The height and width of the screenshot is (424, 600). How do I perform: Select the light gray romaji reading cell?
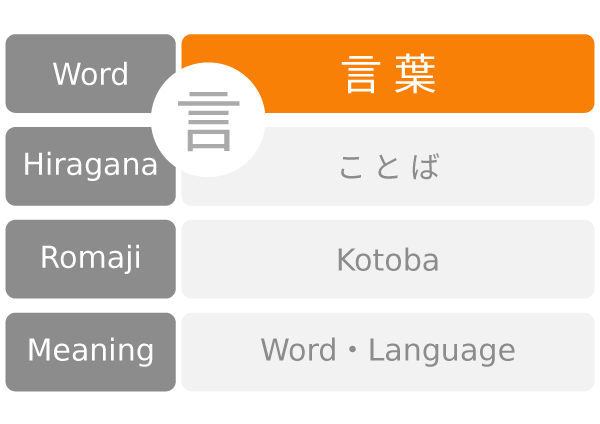(520, 260)
